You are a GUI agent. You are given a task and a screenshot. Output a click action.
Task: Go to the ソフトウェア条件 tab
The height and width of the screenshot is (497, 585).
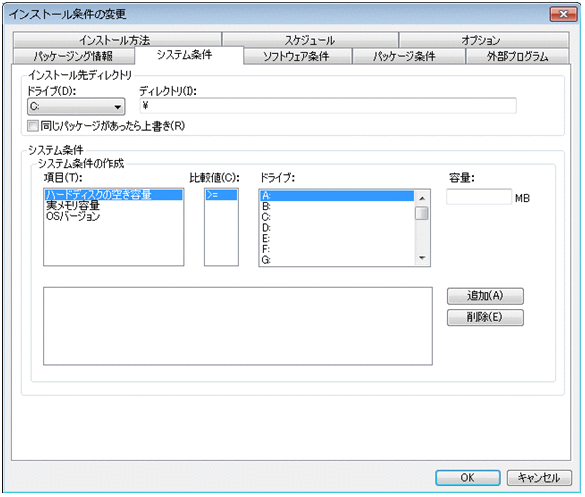297,56
